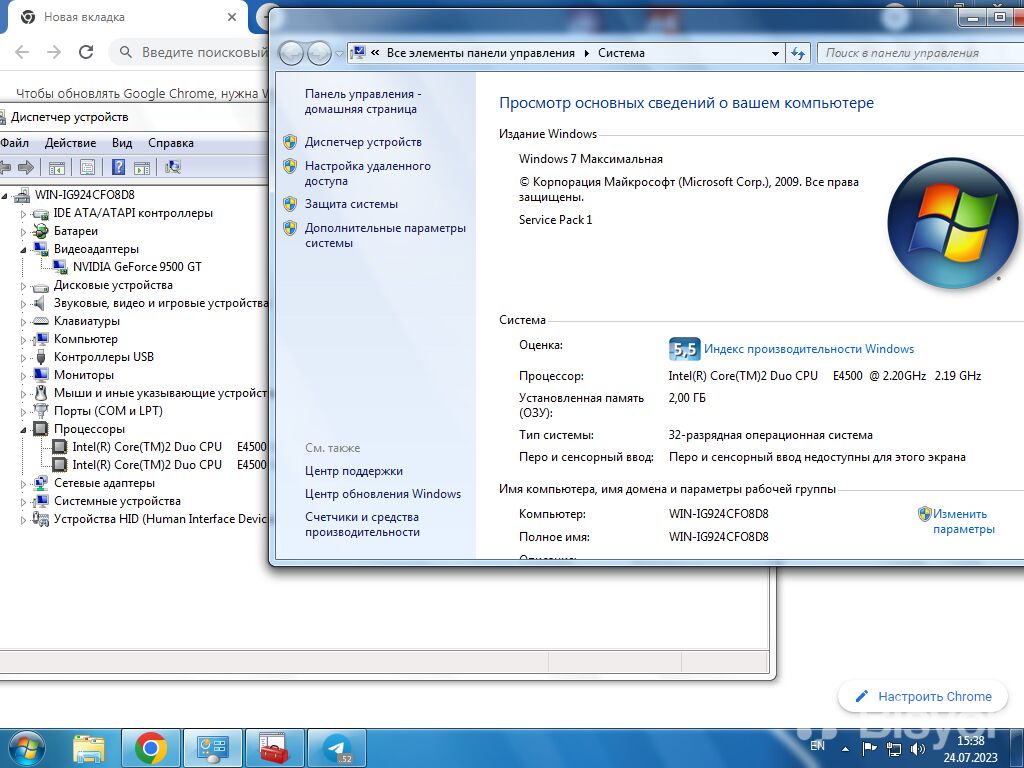Viewport: 1024px width, 768px height.
Task: Click the Порты (COM и LPT) icon
Action: point(40,411)
